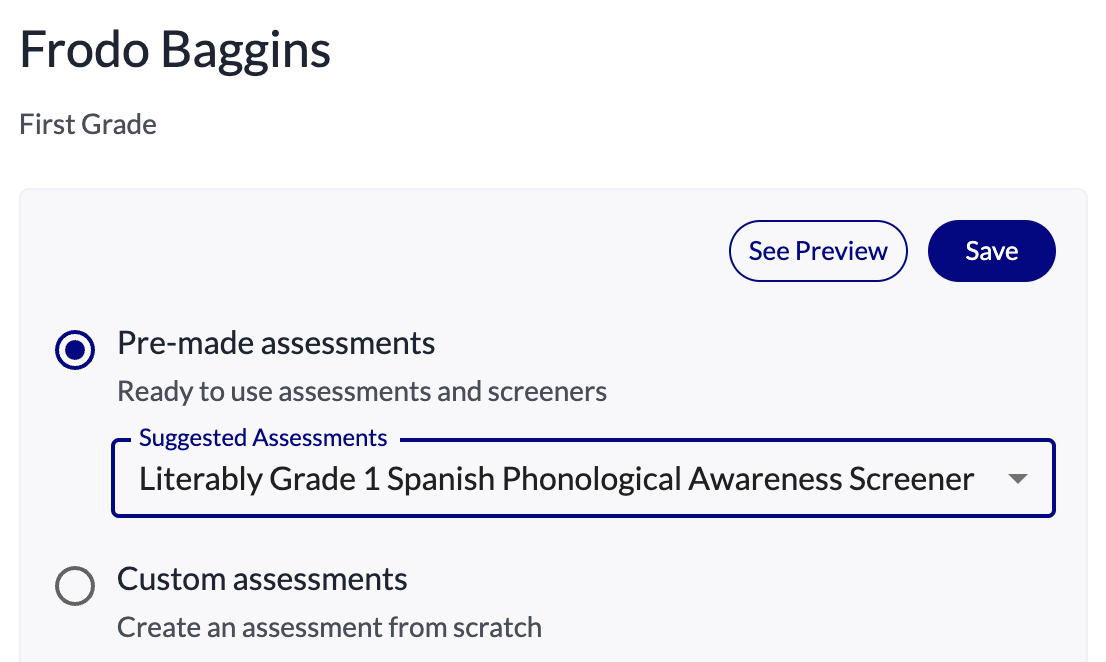Click the word "Preview" on the outlined button
1106x662 pixels.
click(x=841, y=251)
